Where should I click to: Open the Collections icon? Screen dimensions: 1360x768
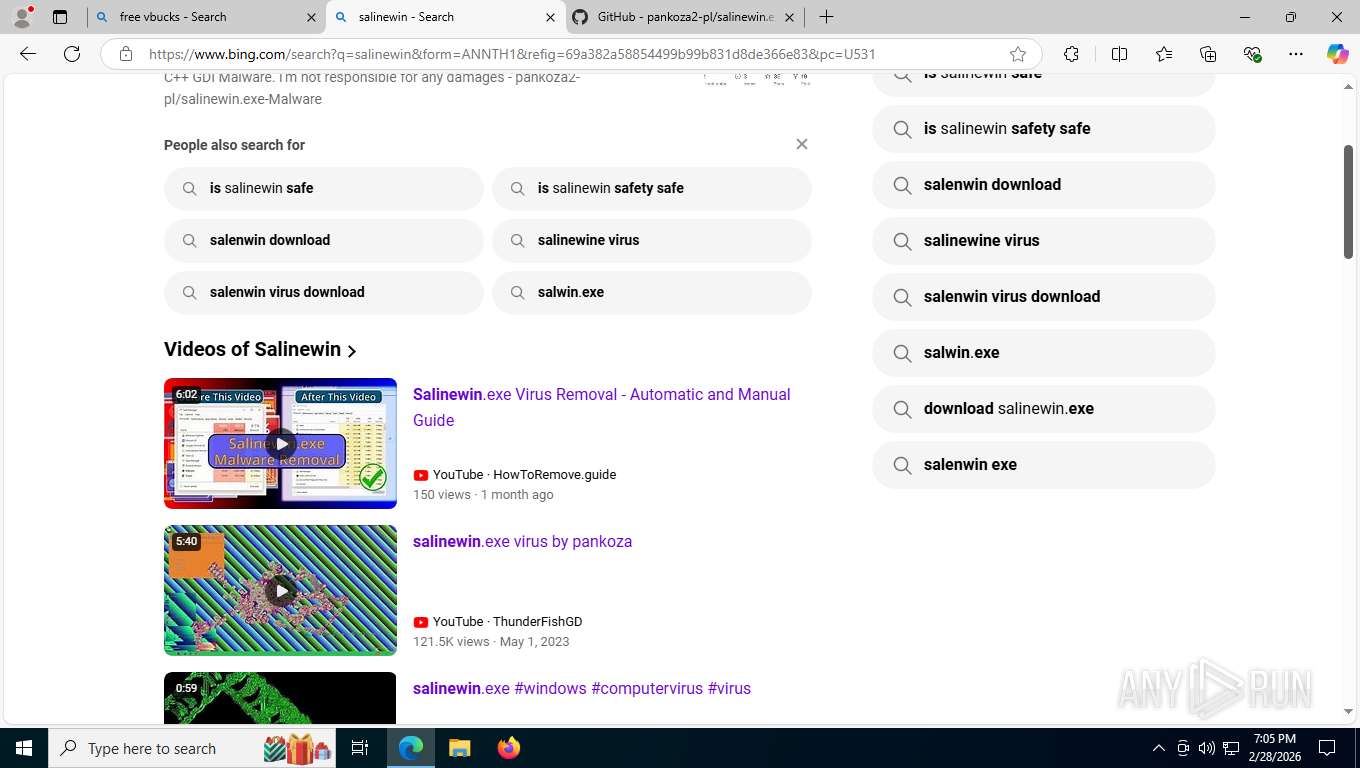[x=1208, y=54]
